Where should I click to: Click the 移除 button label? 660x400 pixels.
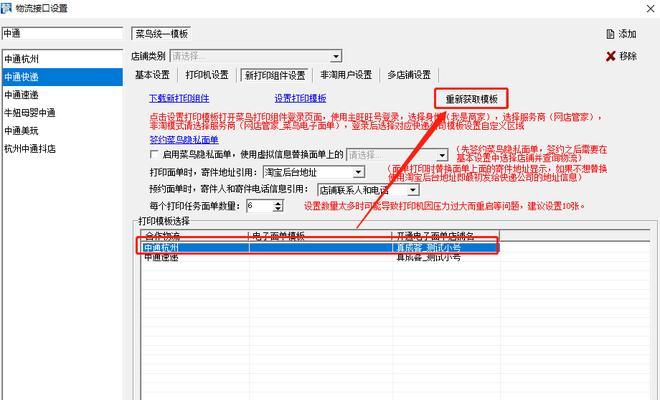click(x=628, y=56)
